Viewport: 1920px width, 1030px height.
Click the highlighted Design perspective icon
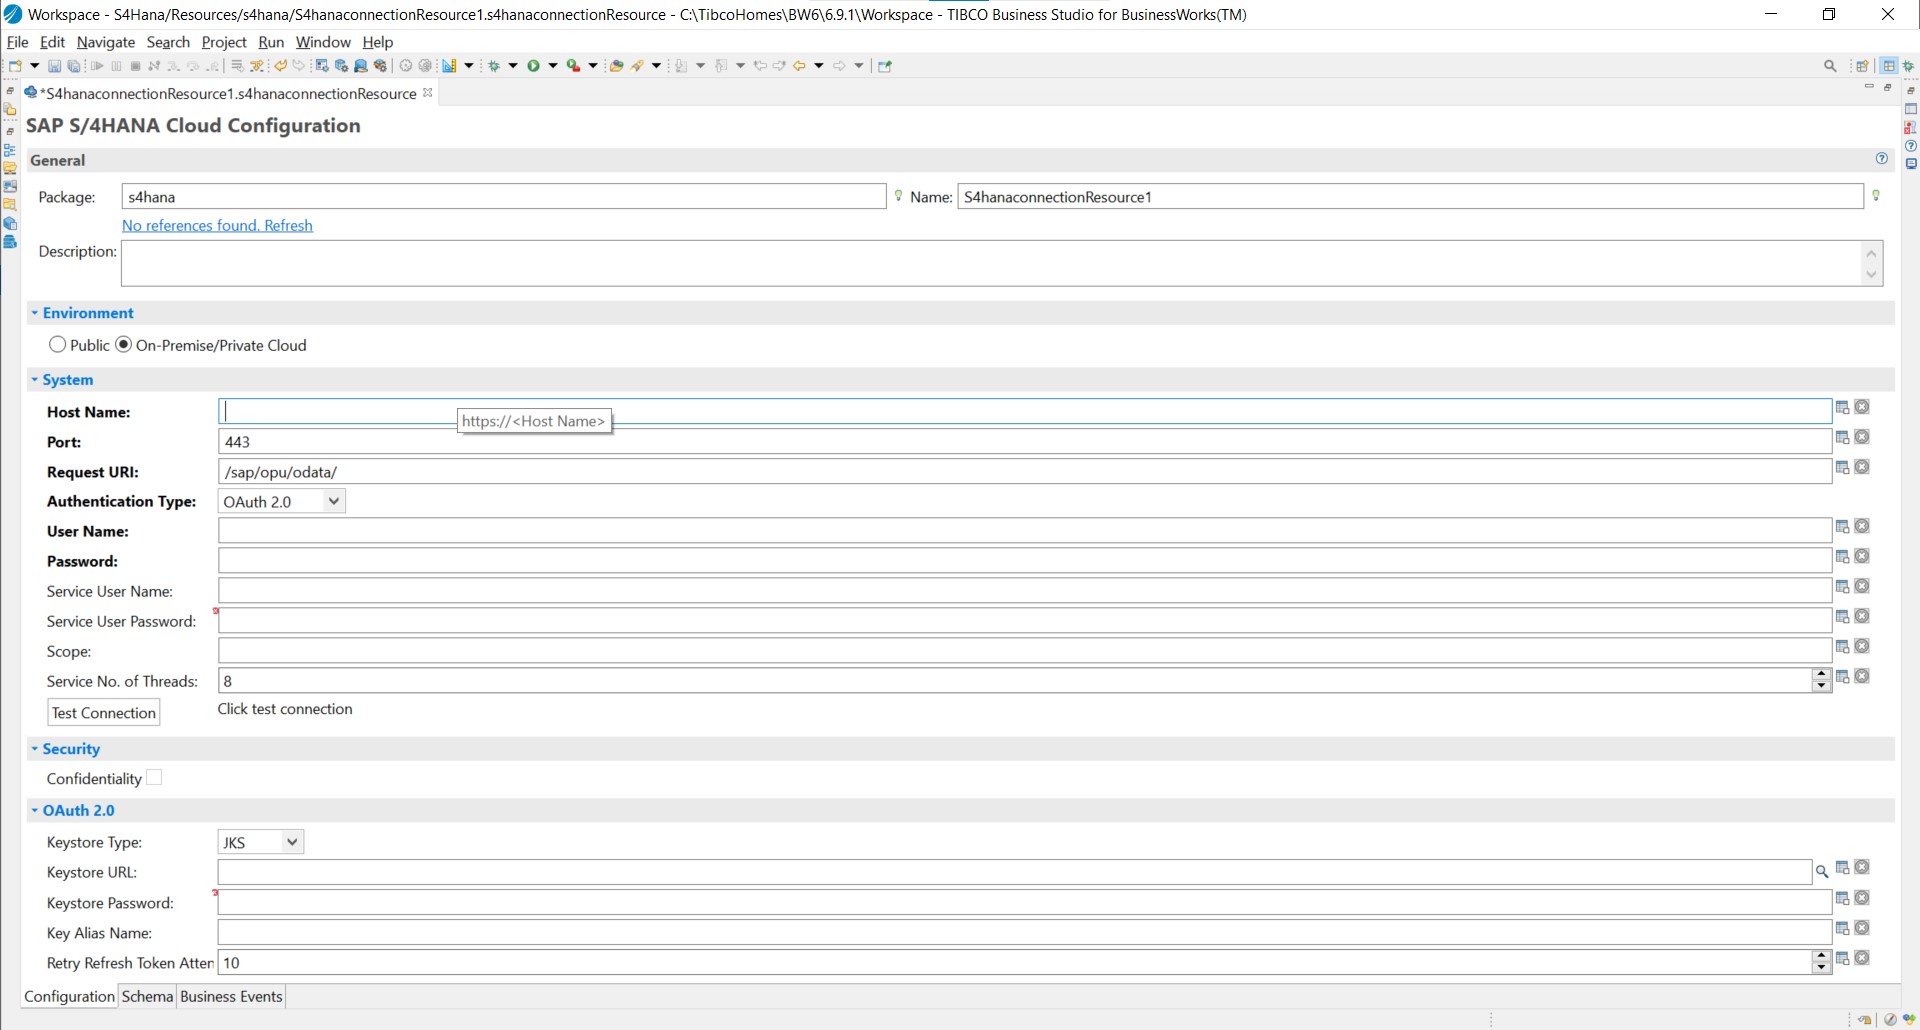click(x=1889, y=66)
